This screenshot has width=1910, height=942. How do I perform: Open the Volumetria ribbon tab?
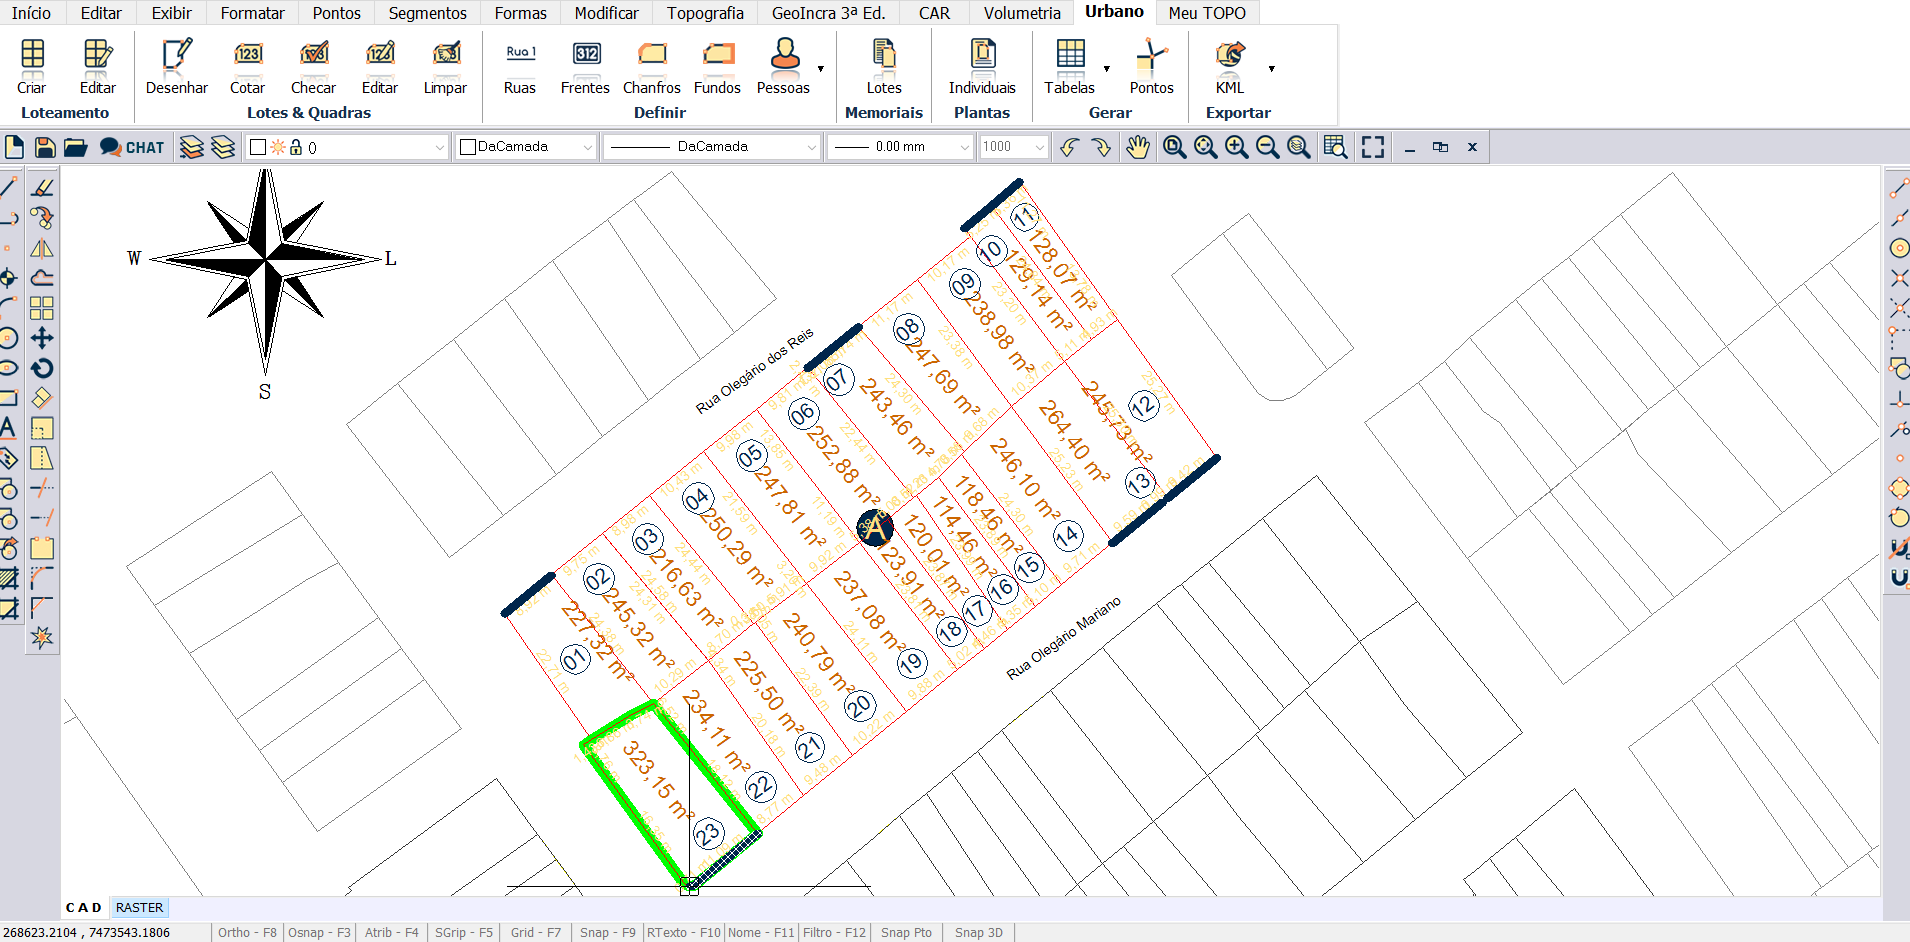pyautogui.click(x=1021, y=13)
